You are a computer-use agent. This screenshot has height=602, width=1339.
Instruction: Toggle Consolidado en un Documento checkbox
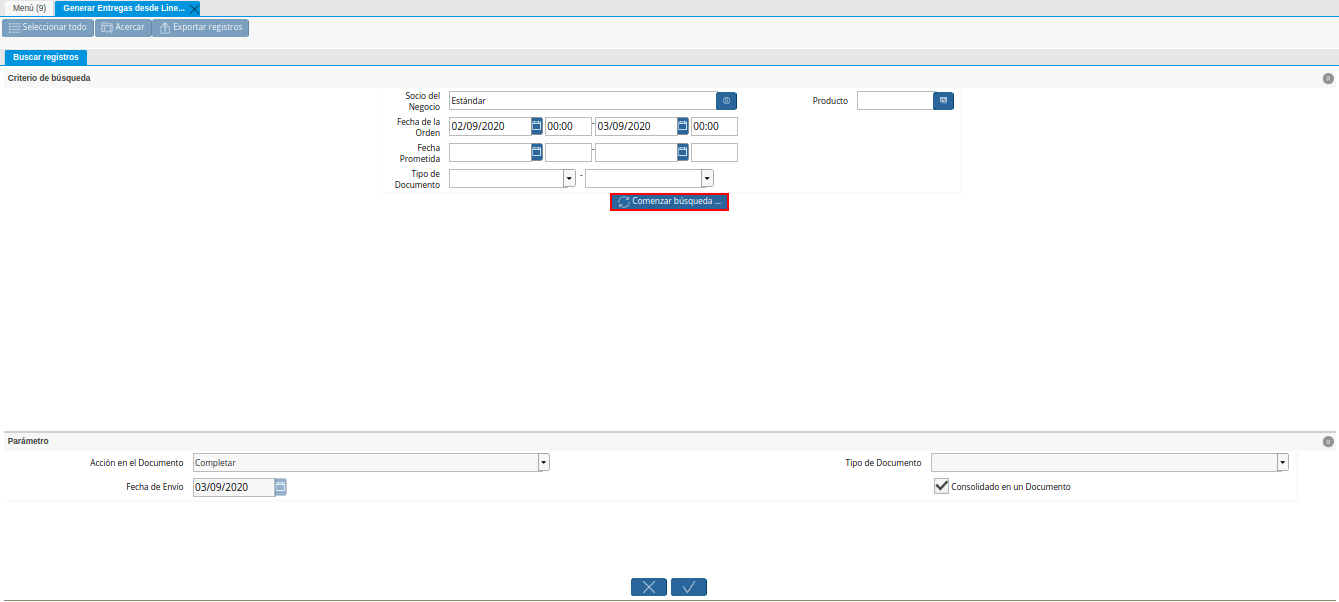(x=941, y=486)
